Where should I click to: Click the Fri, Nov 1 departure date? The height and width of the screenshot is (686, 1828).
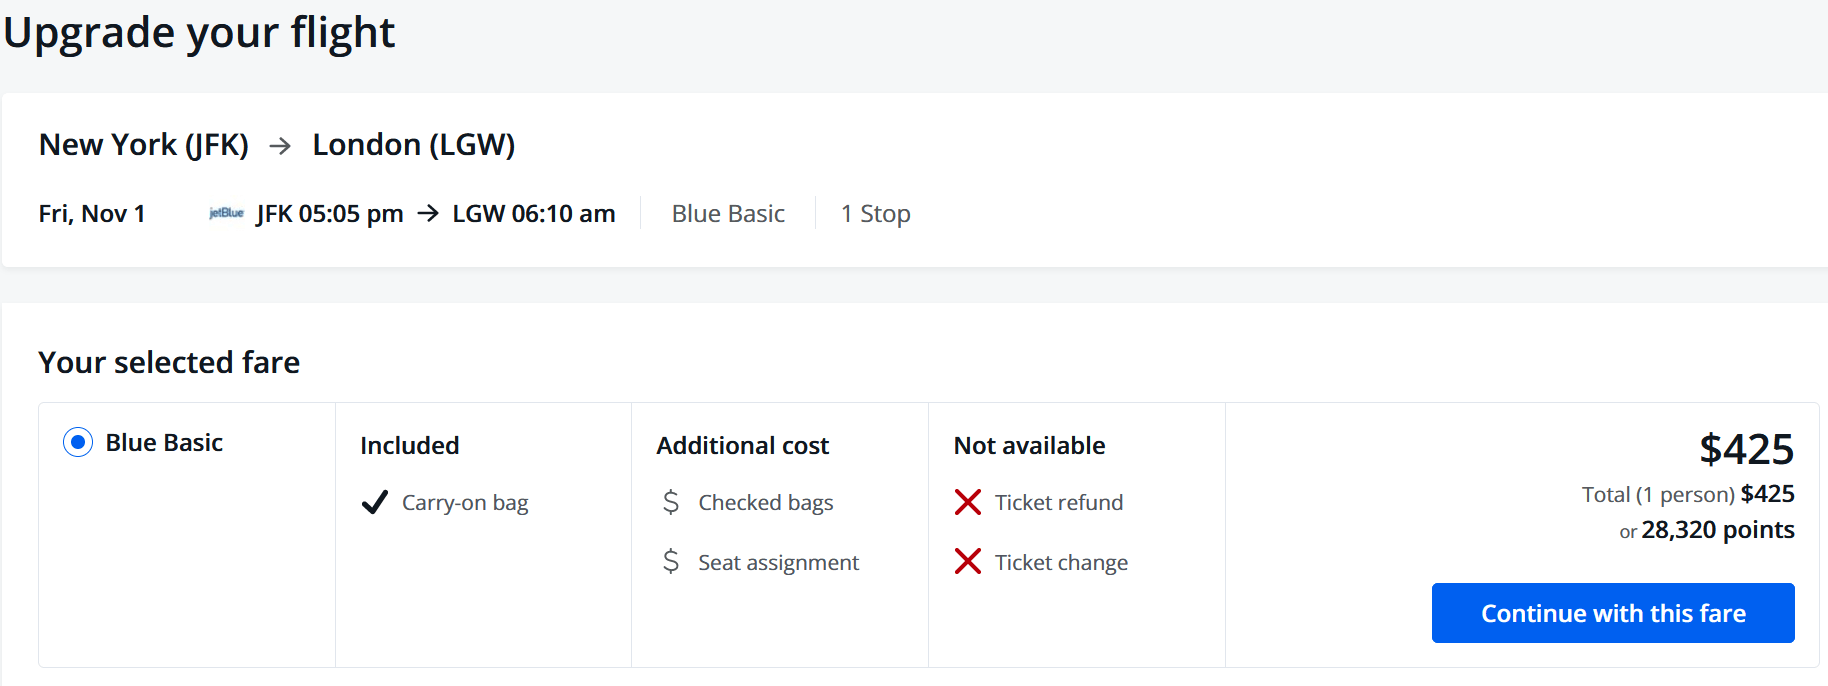pyautogui.click(x=92, y=214)
